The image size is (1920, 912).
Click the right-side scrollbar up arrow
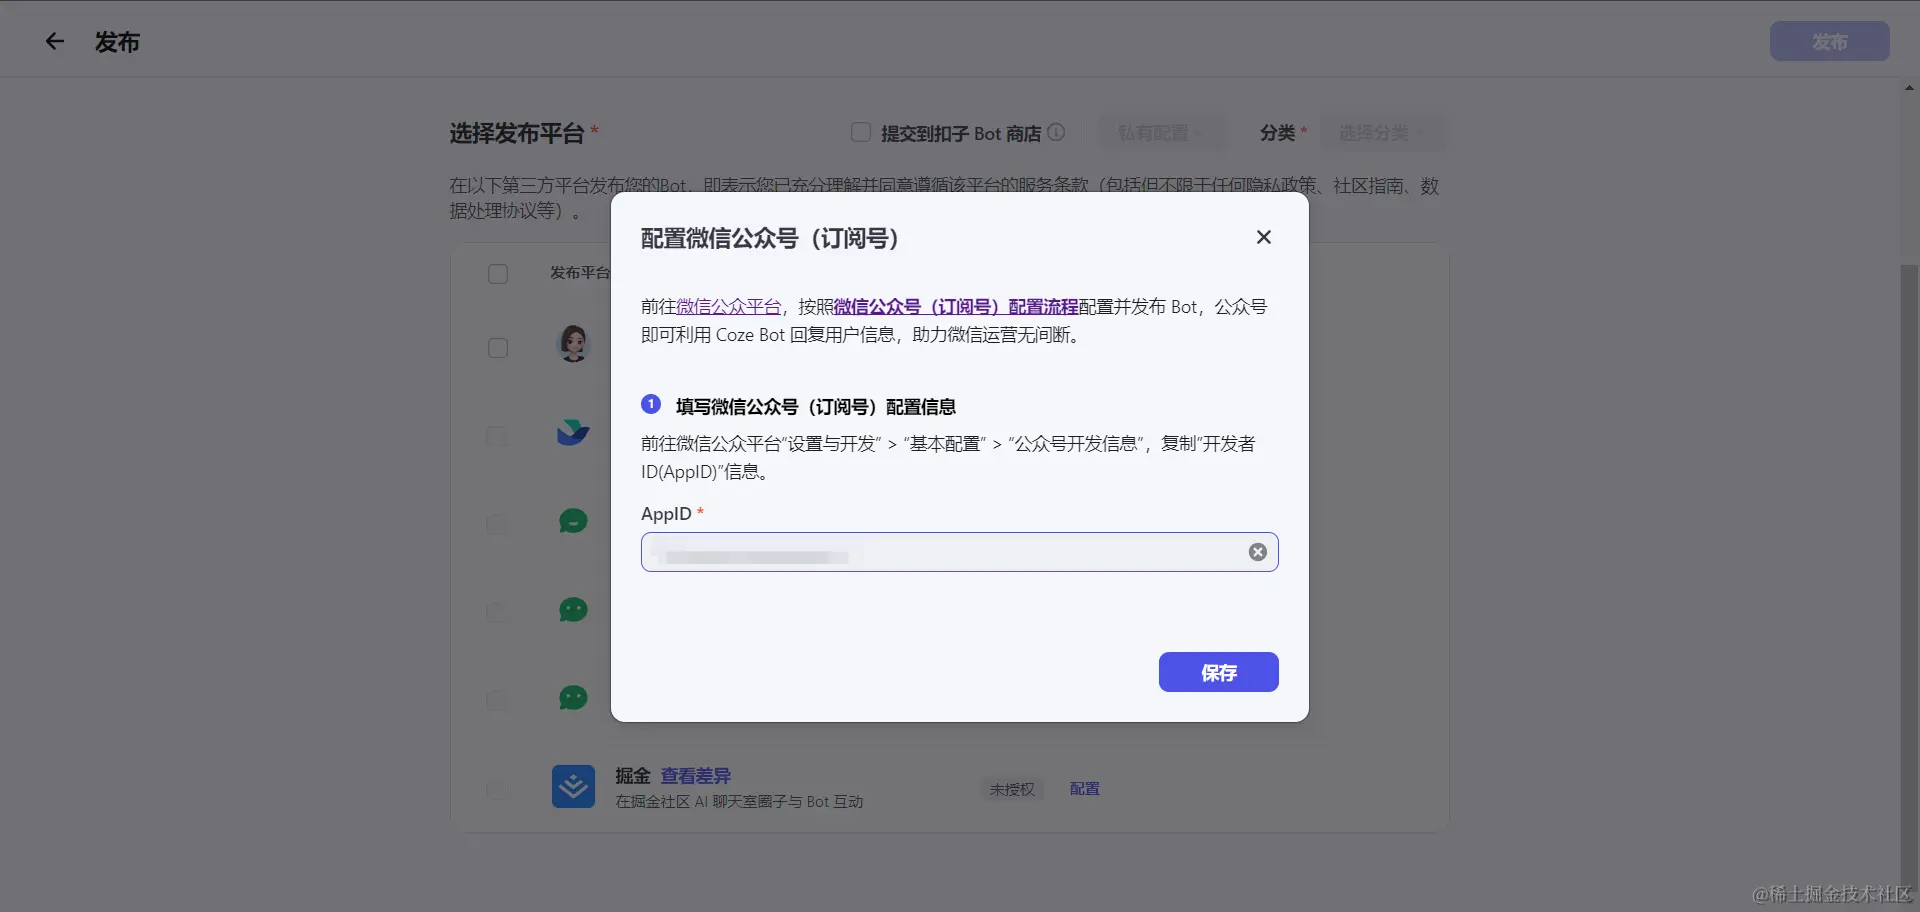(1908, 88)
